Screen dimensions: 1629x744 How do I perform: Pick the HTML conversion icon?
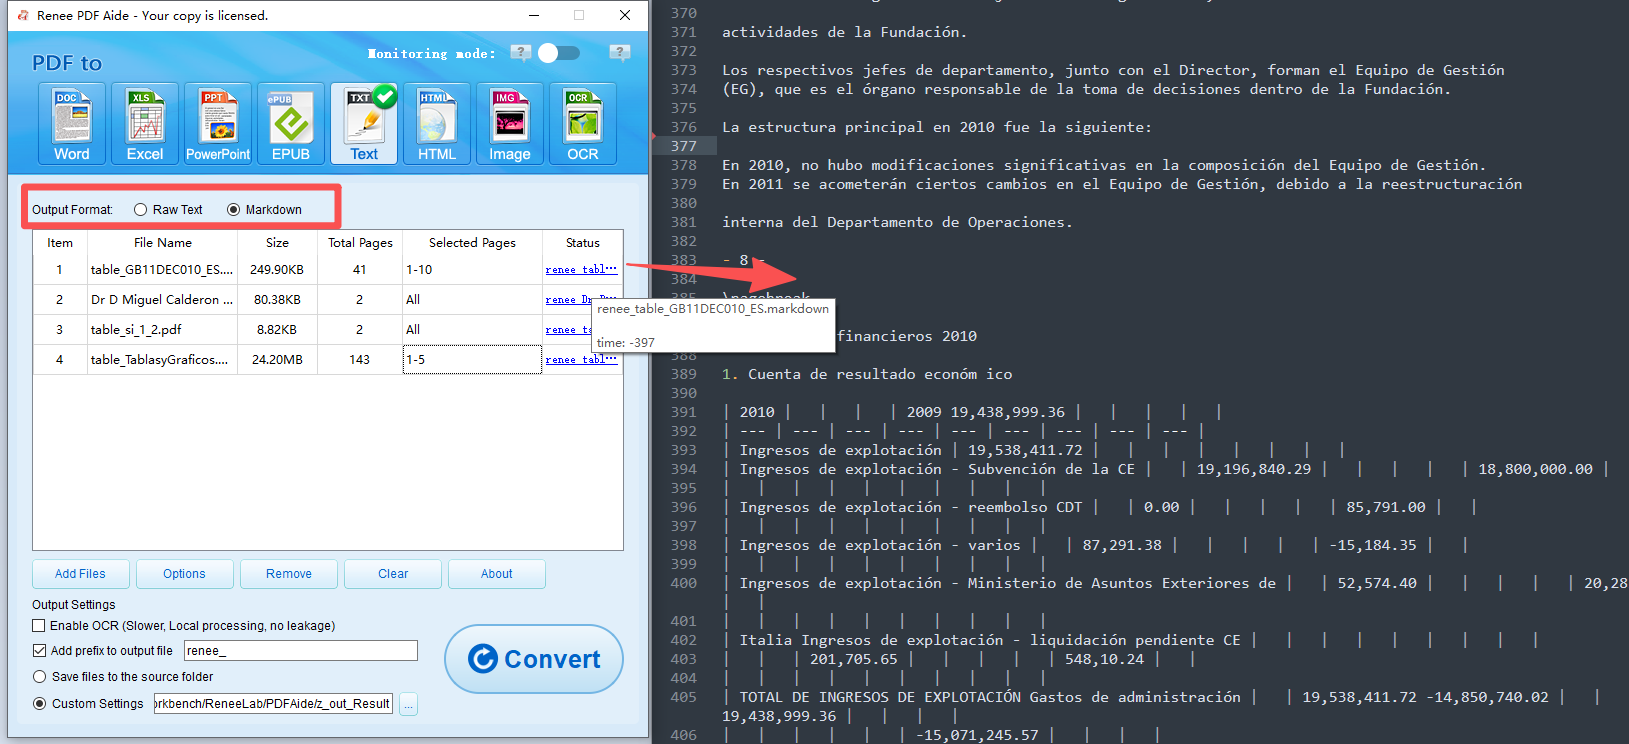437,124
